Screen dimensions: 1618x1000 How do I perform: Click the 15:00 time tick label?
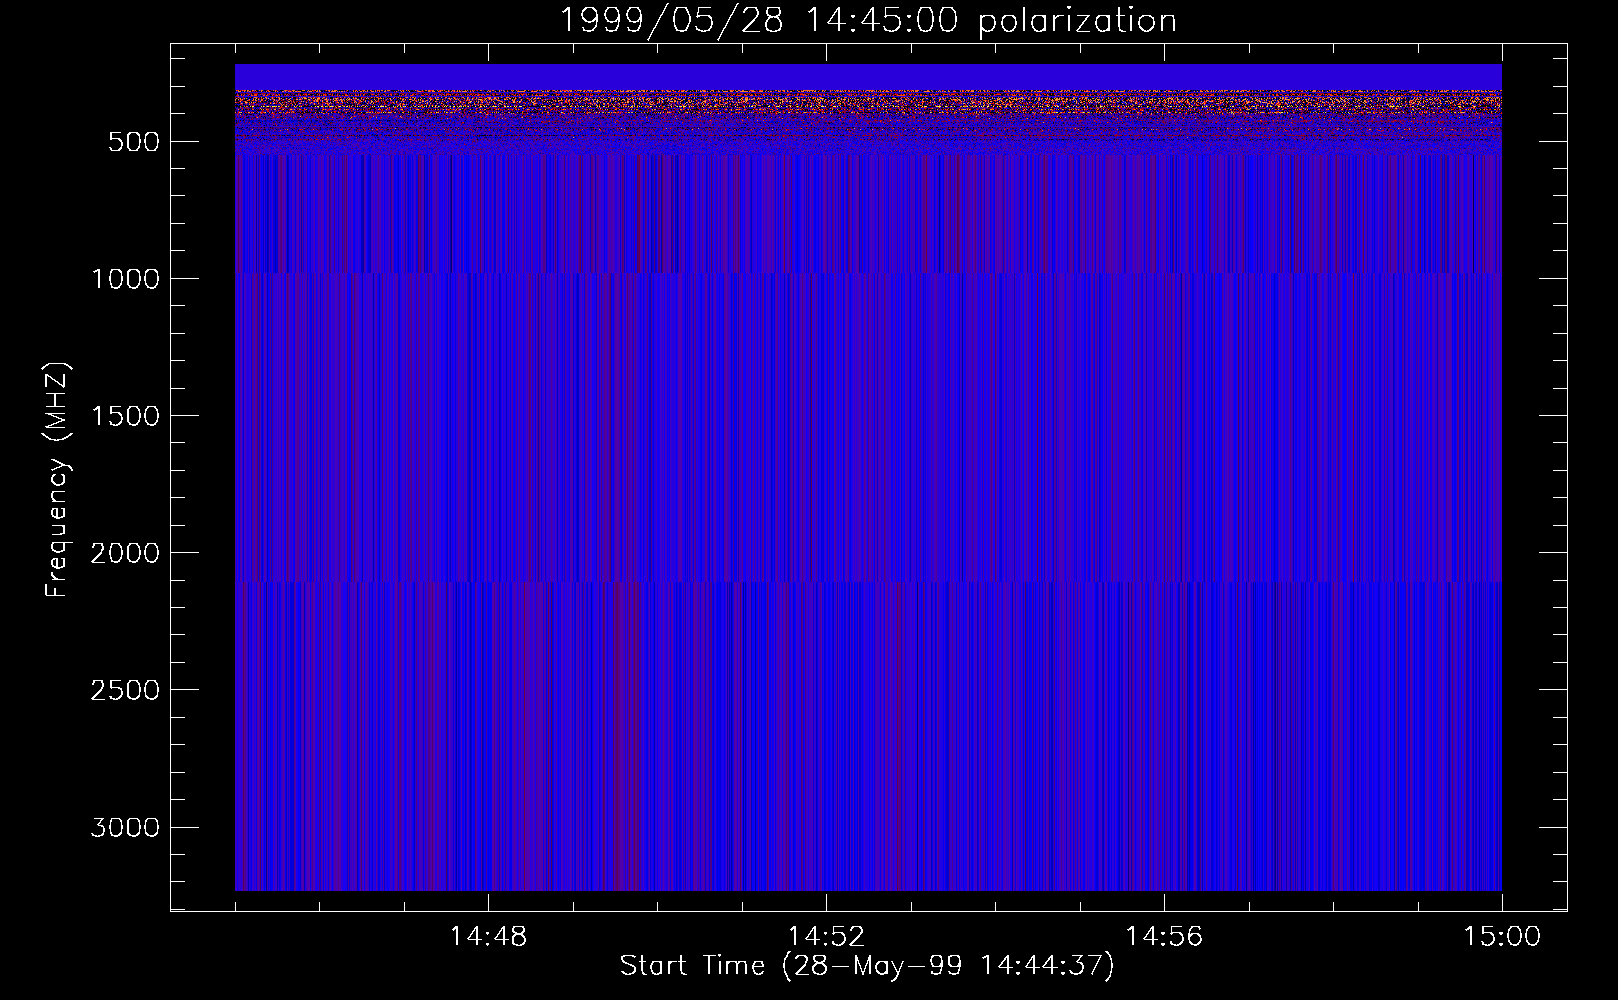tap(1502, 937)
